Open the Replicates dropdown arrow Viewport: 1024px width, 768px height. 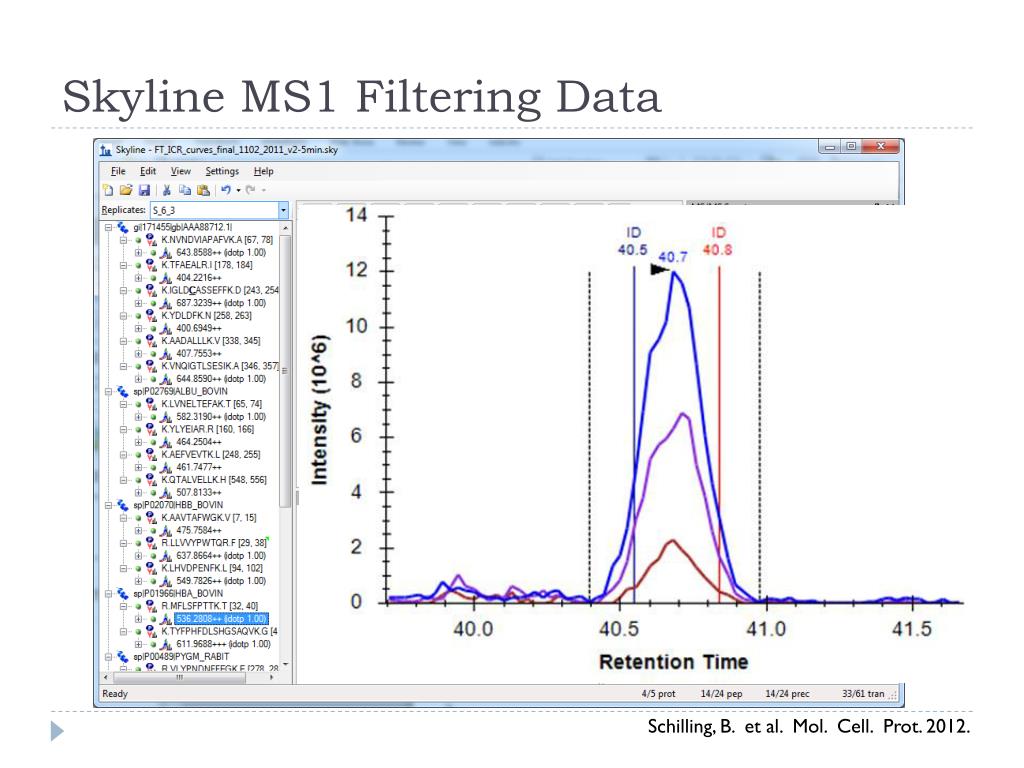click(283, 210)
